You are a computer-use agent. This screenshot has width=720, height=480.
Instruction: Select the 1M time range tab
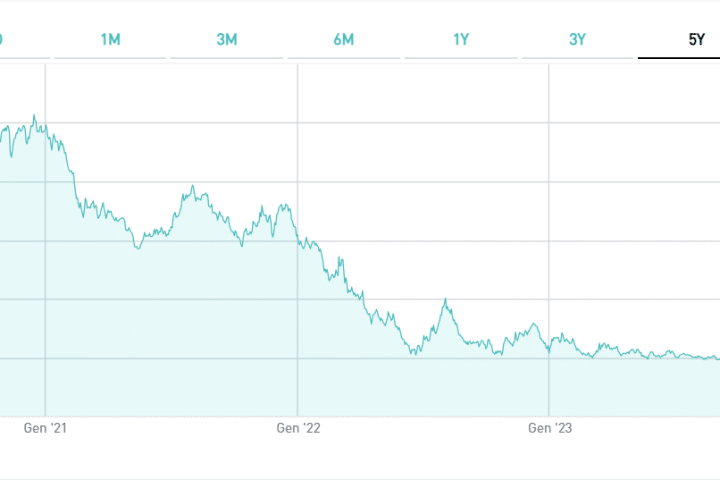pos(111,39)
